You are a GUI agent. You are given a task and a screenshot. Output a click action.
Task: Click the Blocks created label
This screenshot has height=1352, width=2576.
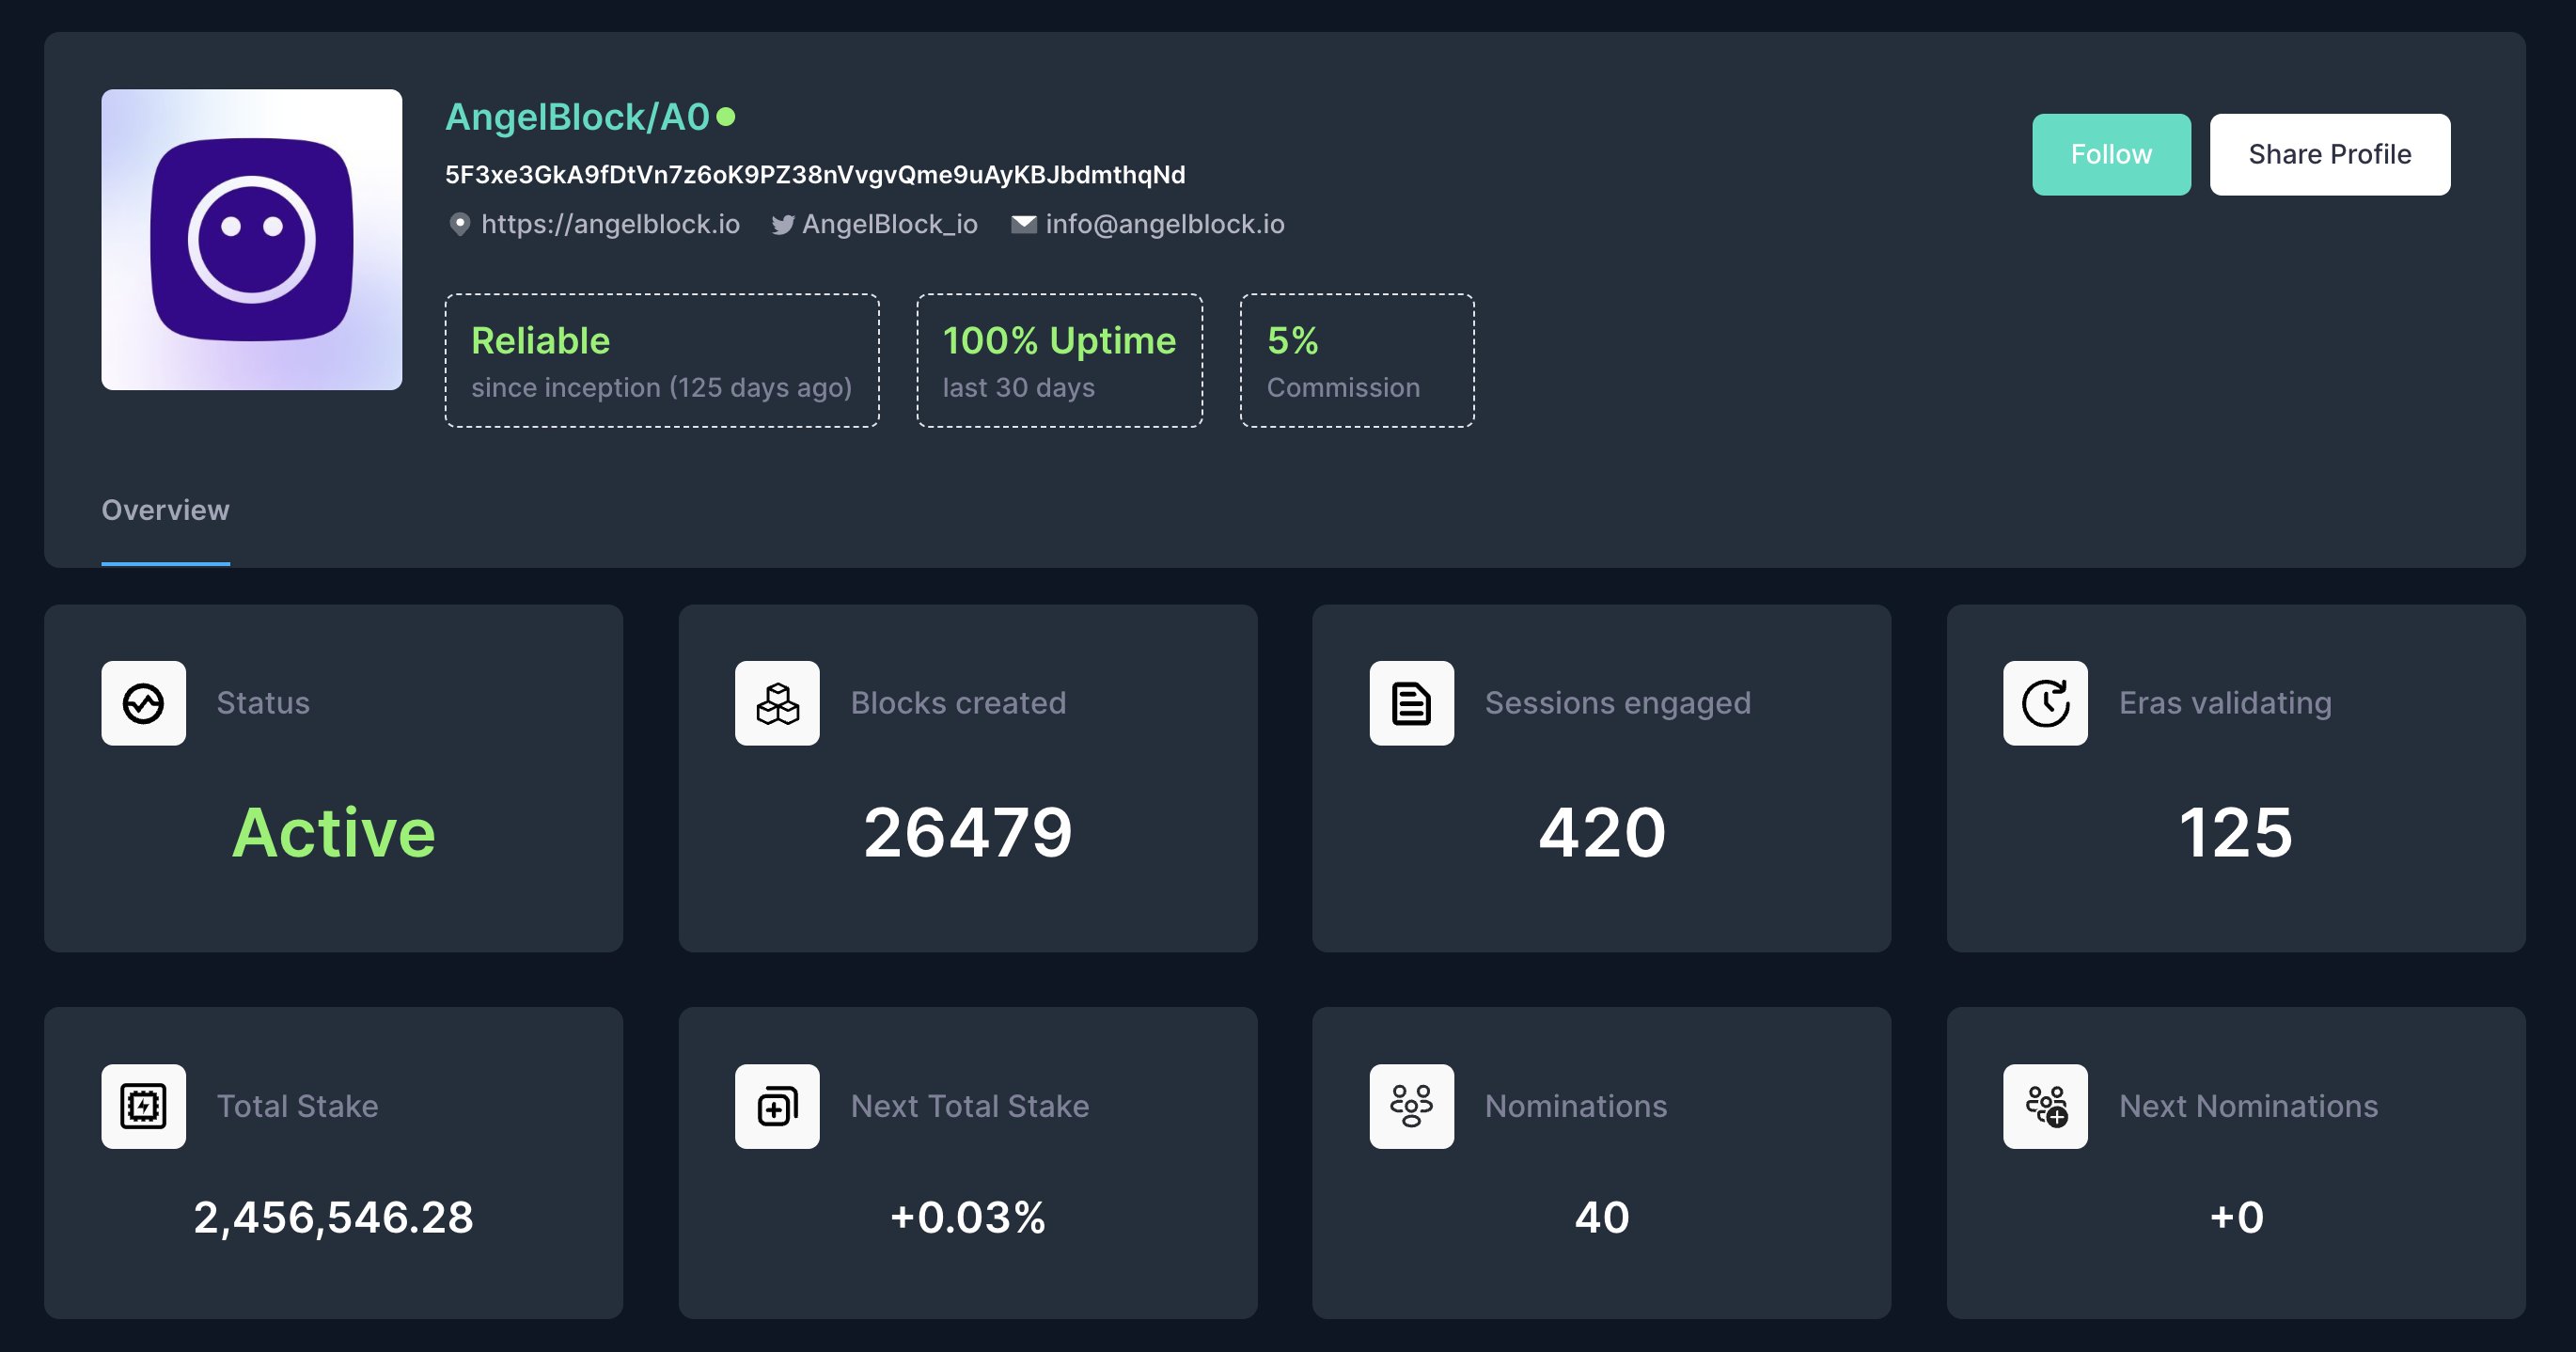(x=958, y=703)
